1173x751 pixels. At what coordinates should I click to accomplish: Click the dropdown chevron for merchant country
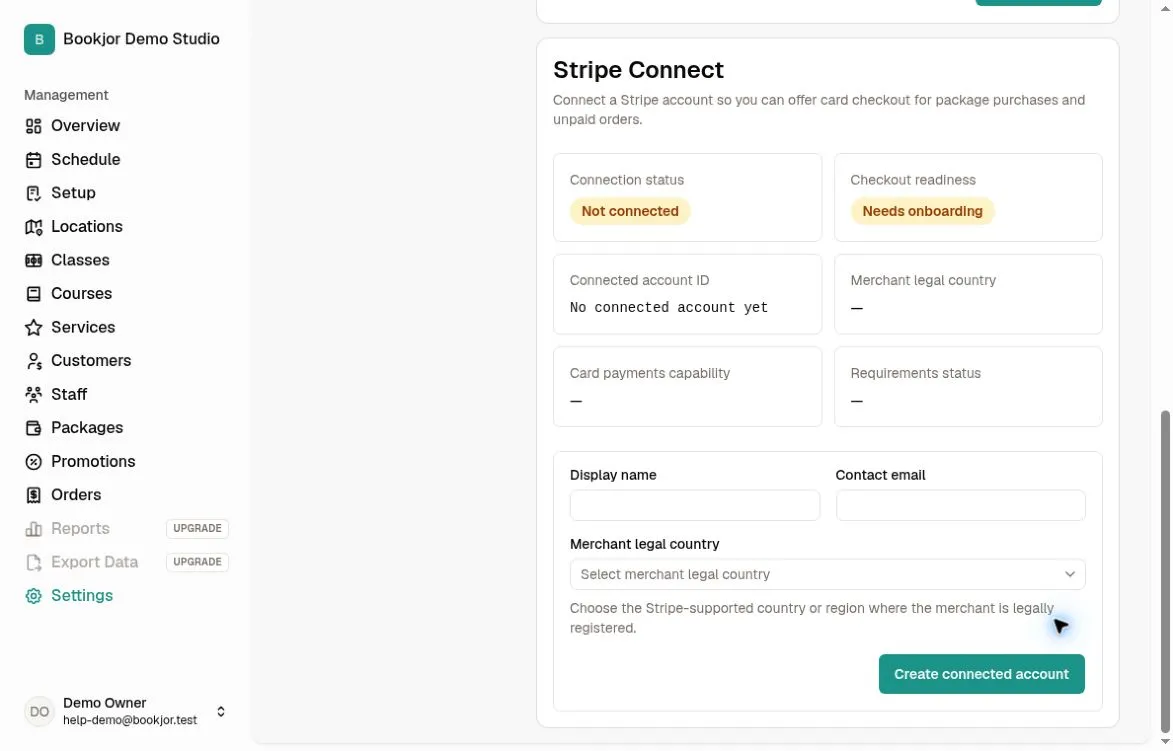point(1070,574)
